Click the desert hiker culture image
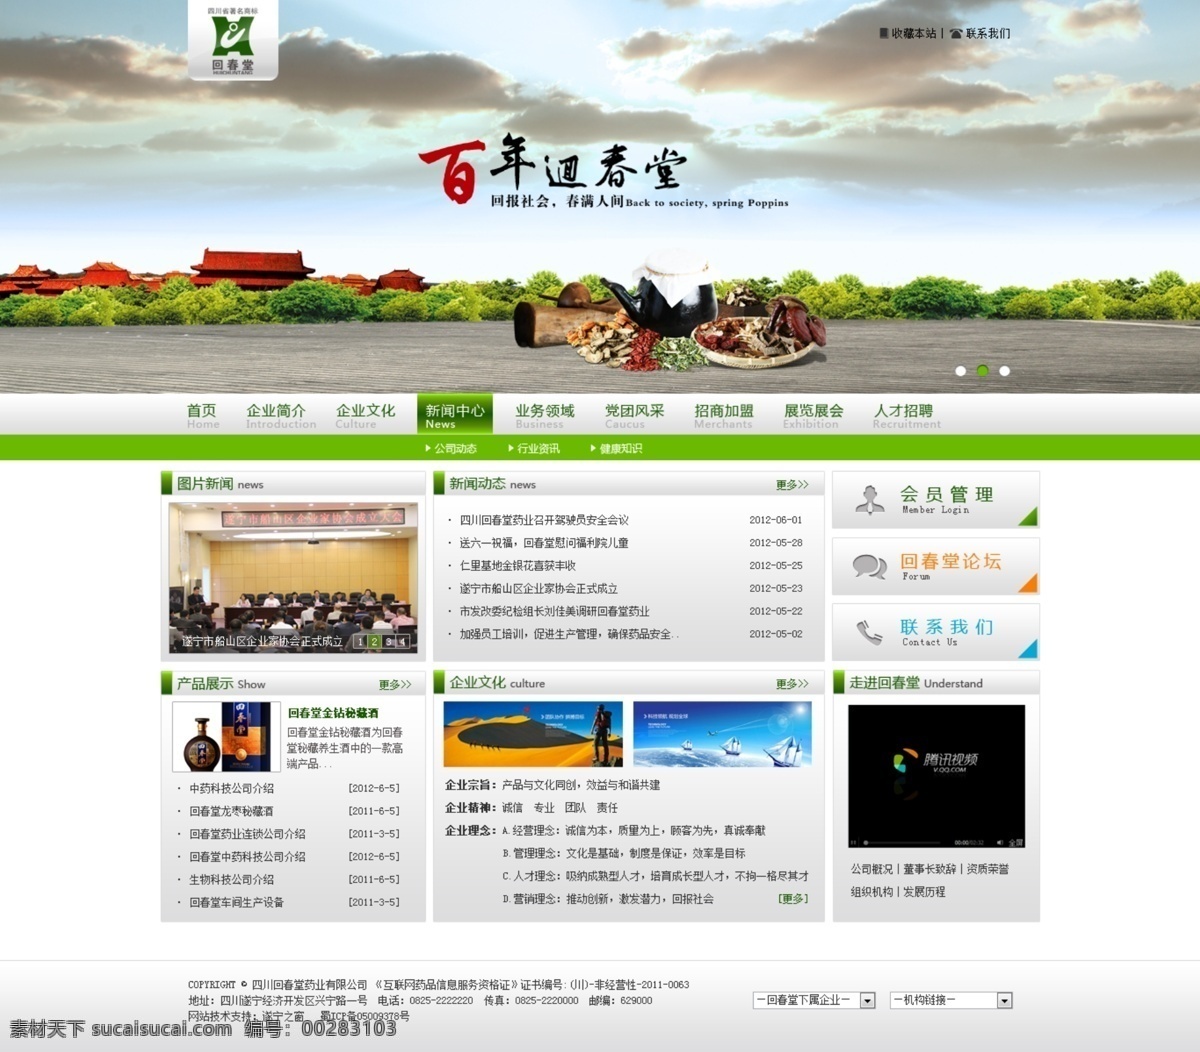This screenshot has width=1200, height=1052. [x=533, y=734]
